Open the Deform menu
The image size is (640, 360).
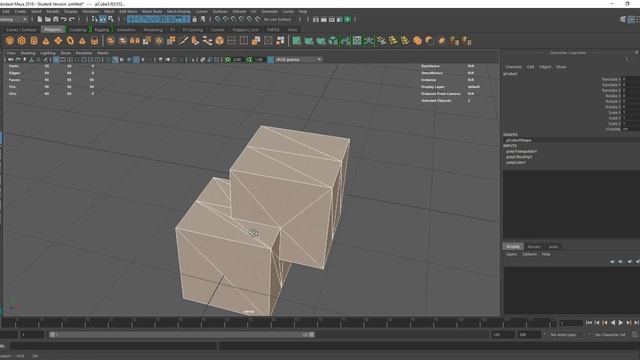[239, 11]
